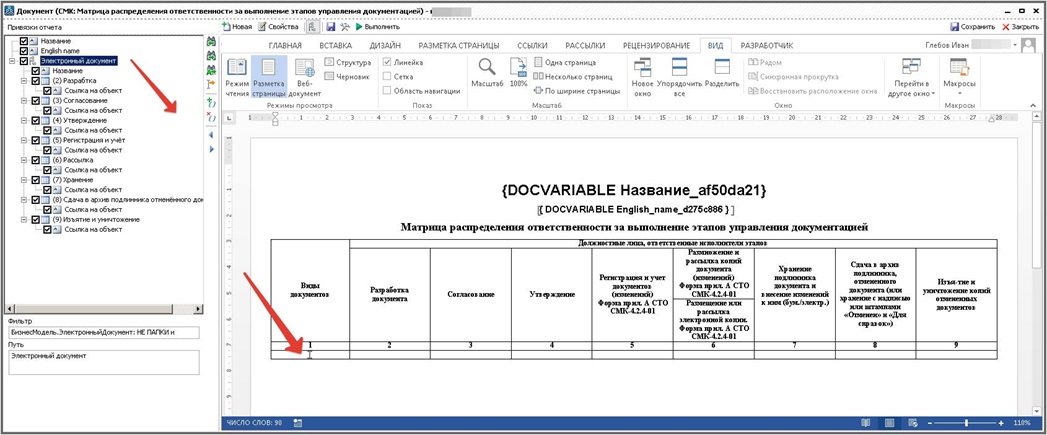Switch to the ВСТАВКА ribbon tab
1047x435 pixels.
335,46
